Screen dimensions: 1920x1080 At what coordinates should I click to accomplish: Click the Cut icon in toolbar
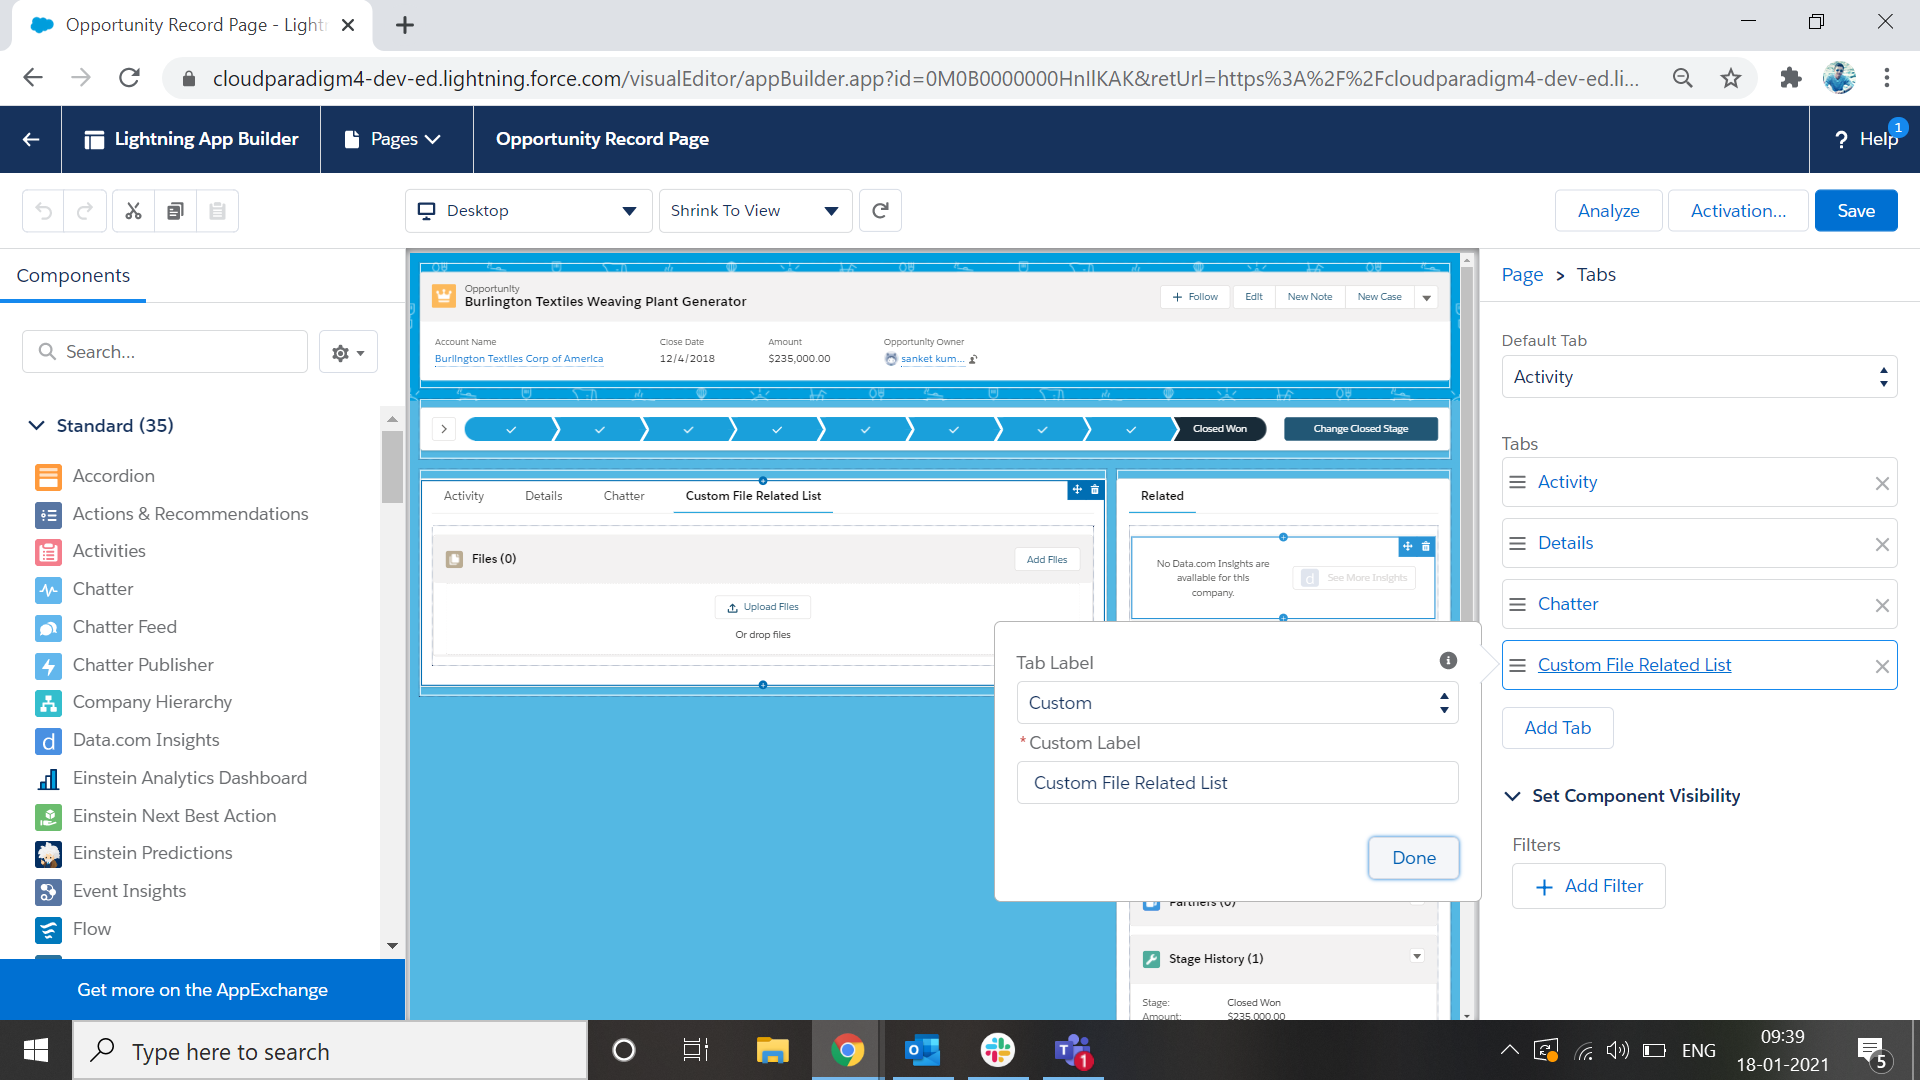(133, 210)
